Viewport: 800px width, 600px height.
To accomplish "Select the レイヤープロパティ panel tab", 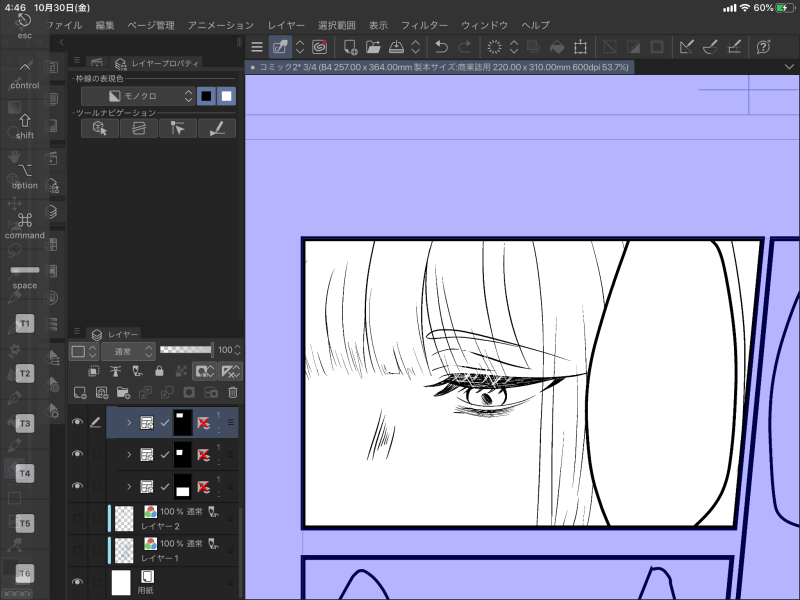I will coord(157,63).
